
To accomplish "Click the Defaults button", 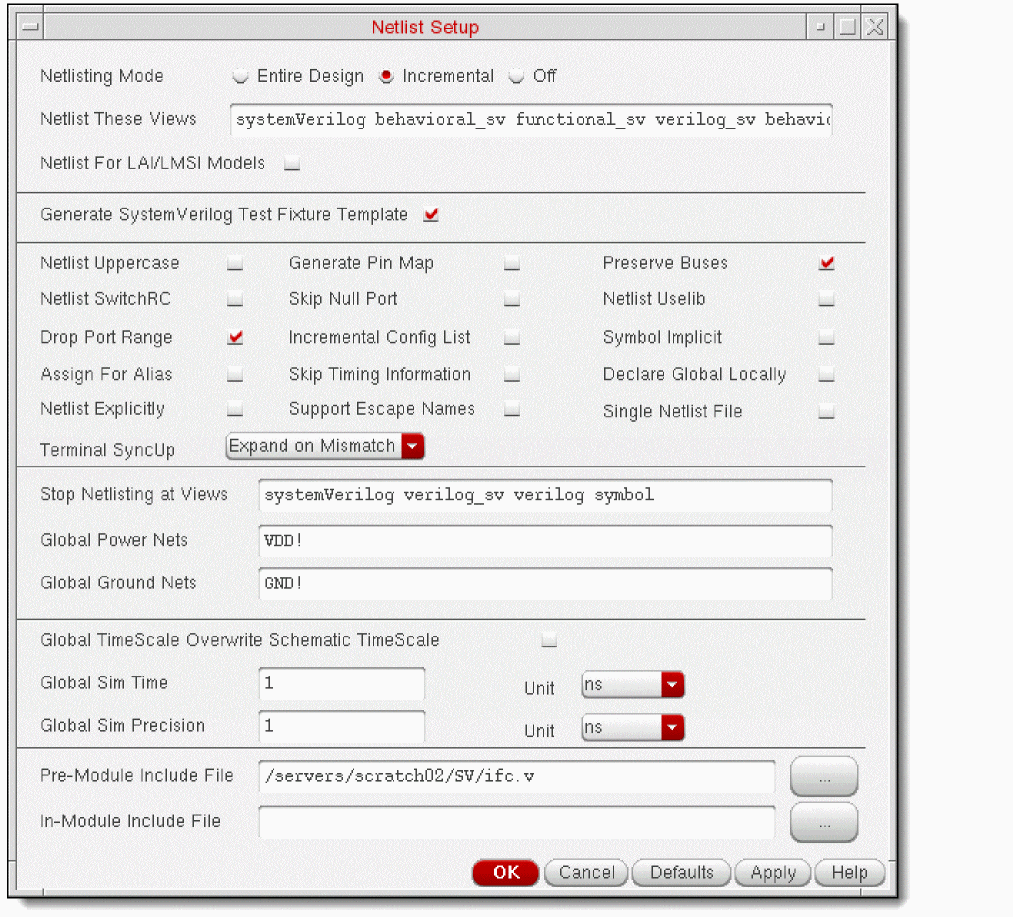I will pyautogui.click(x=681, y=873).
